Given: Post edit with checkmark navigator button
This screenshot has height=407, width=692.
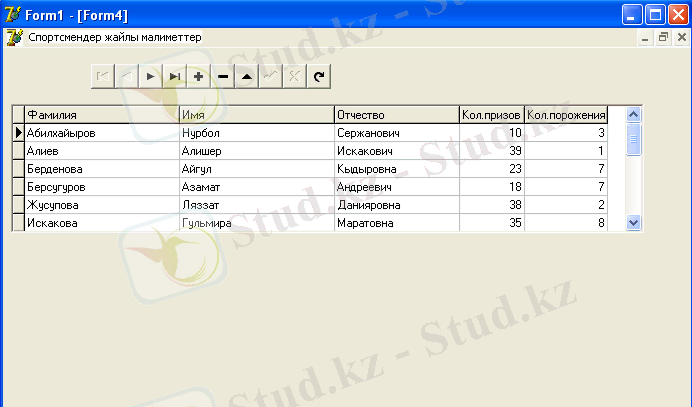Looking at the screenshot, I should click(x=271, y=76).
